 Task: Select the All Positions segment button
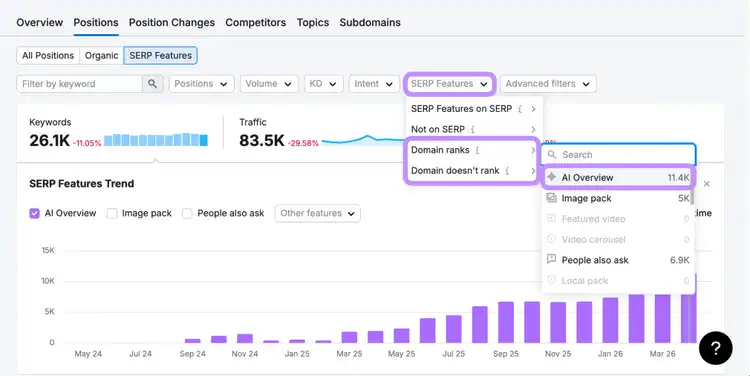coord(48,55)
